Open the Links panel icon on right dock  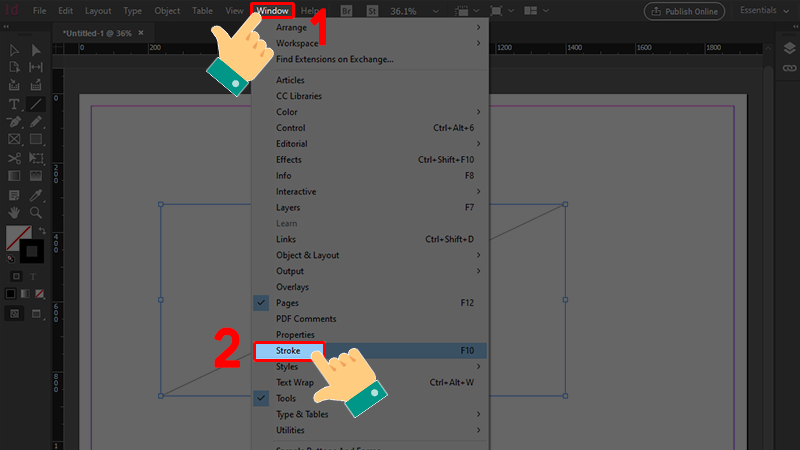pos(789,68)
